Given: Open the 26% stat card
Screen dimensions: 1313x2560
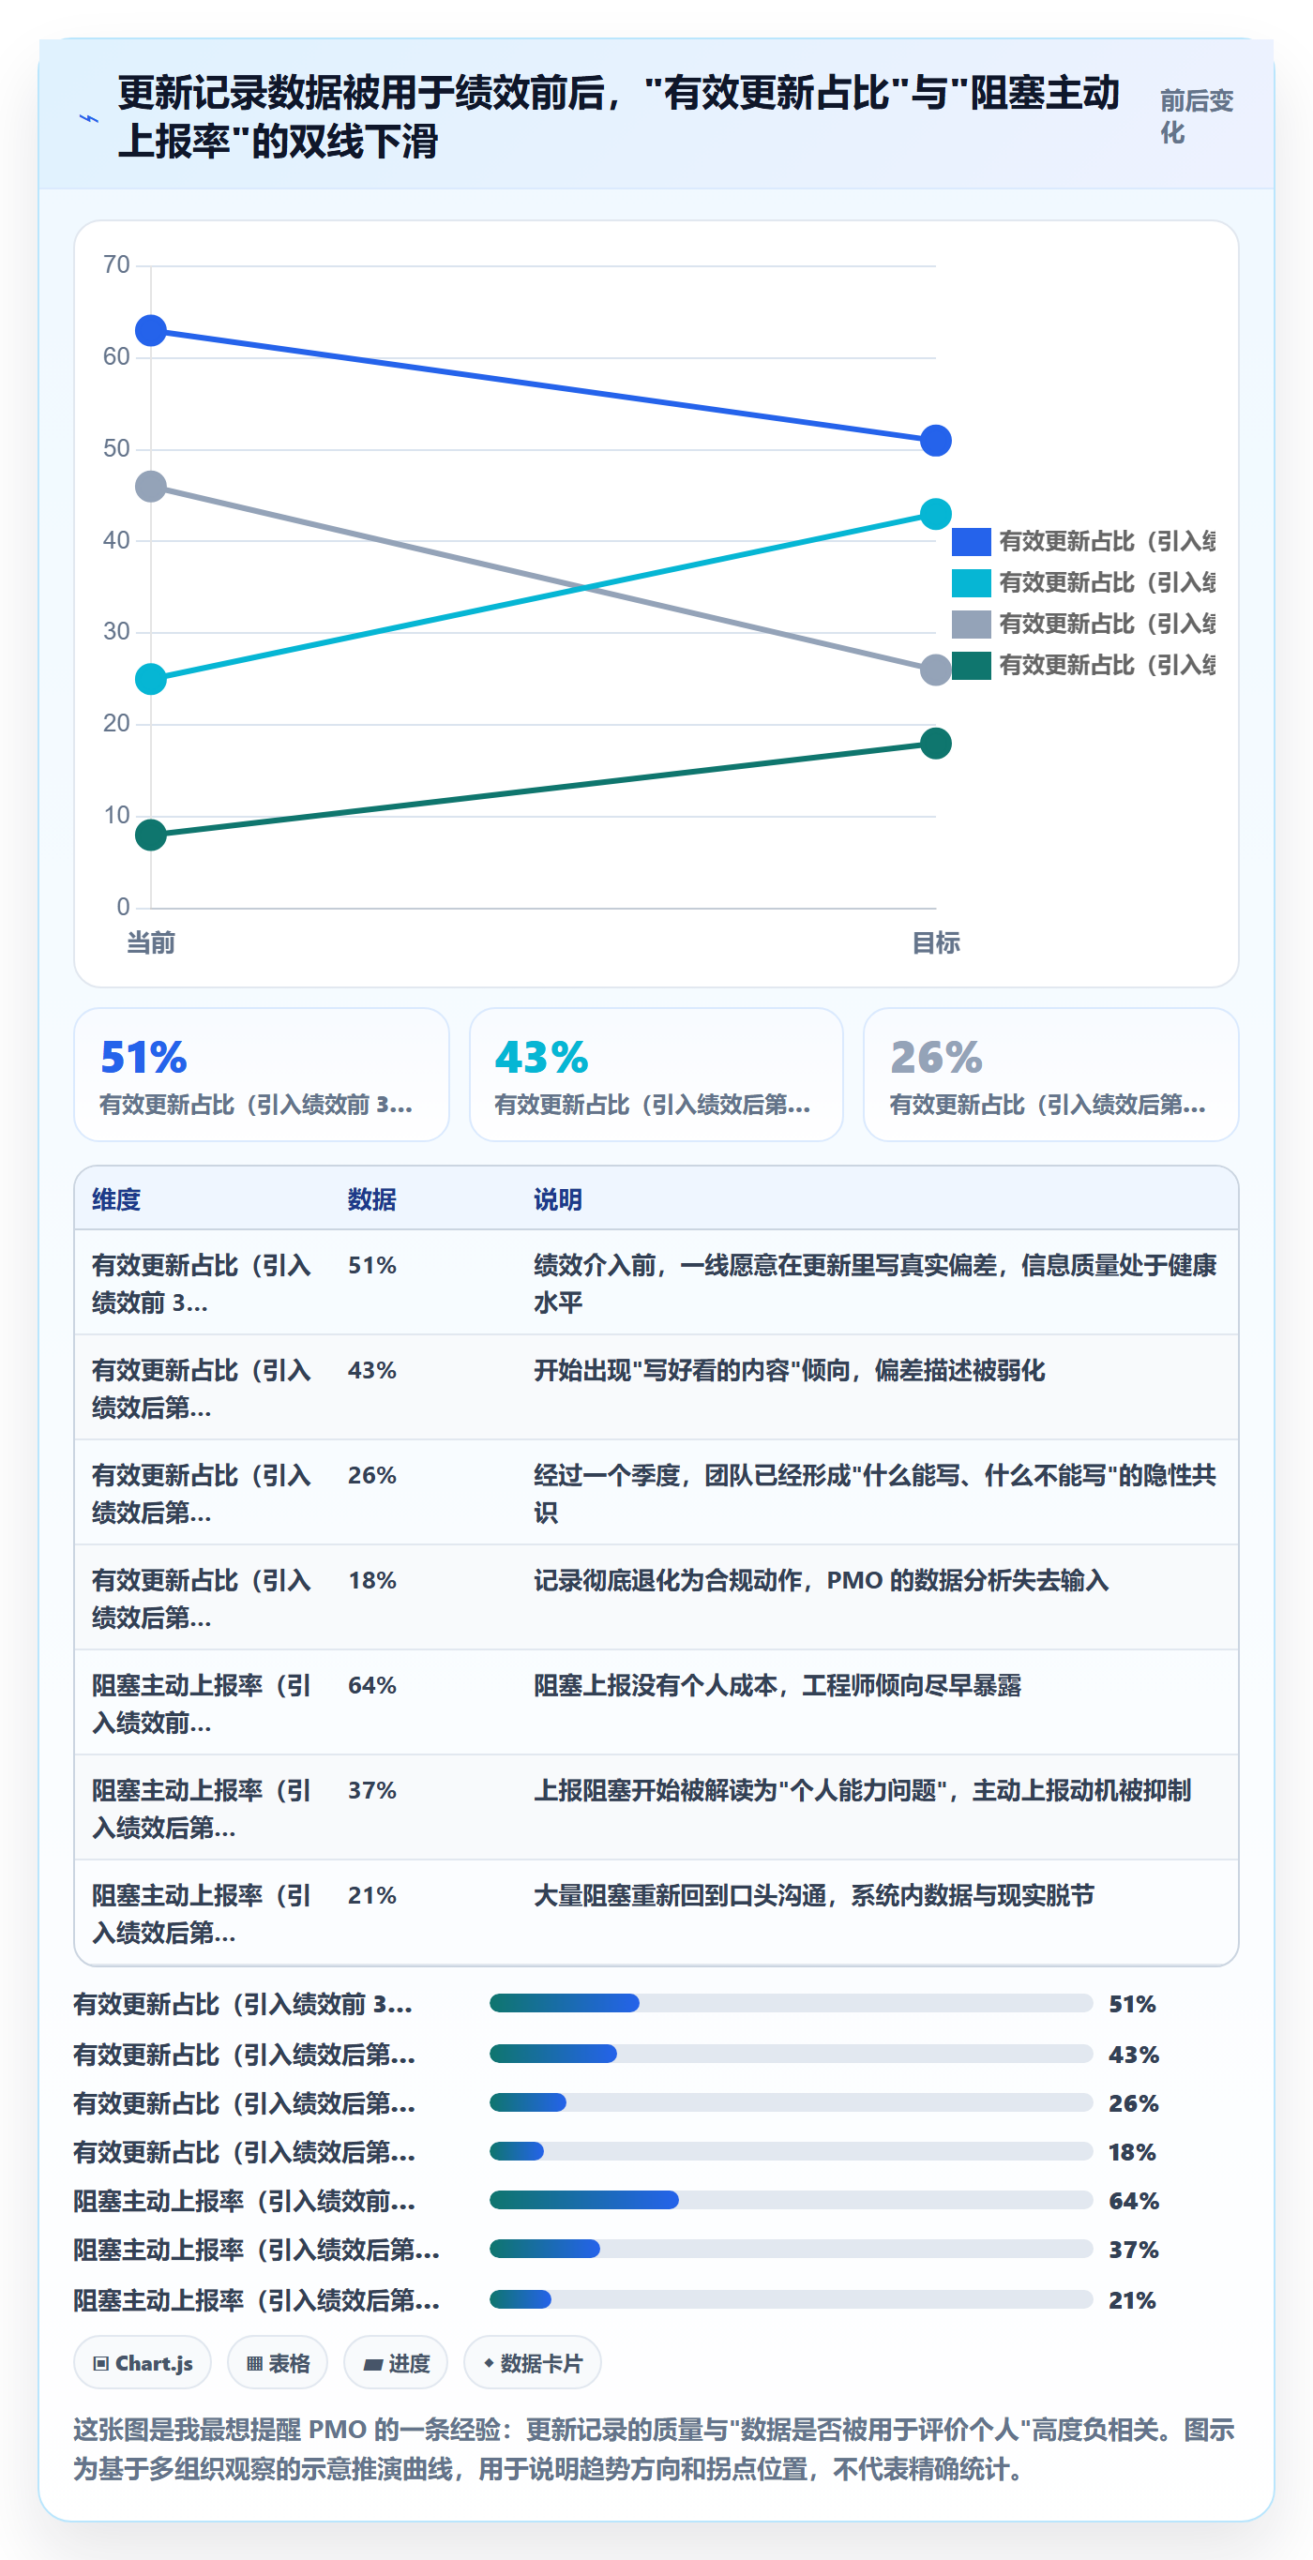Looking at the screenshot, I should pos(1050,1073).
